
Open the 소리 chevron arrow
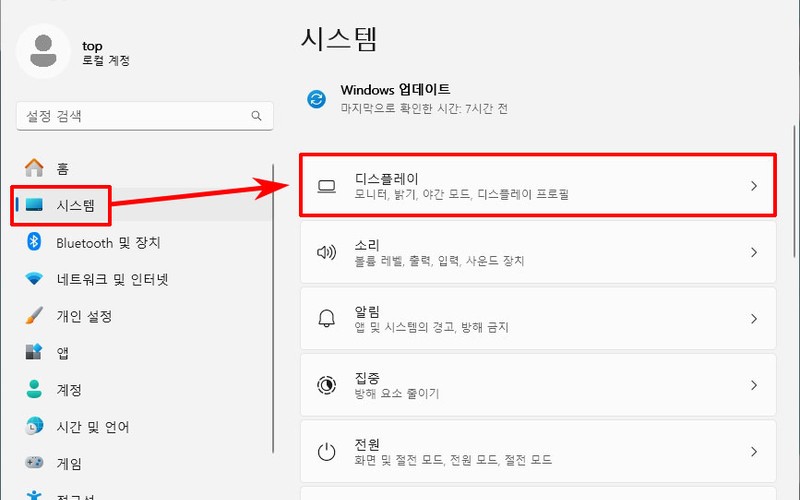(x=754, y=252)
